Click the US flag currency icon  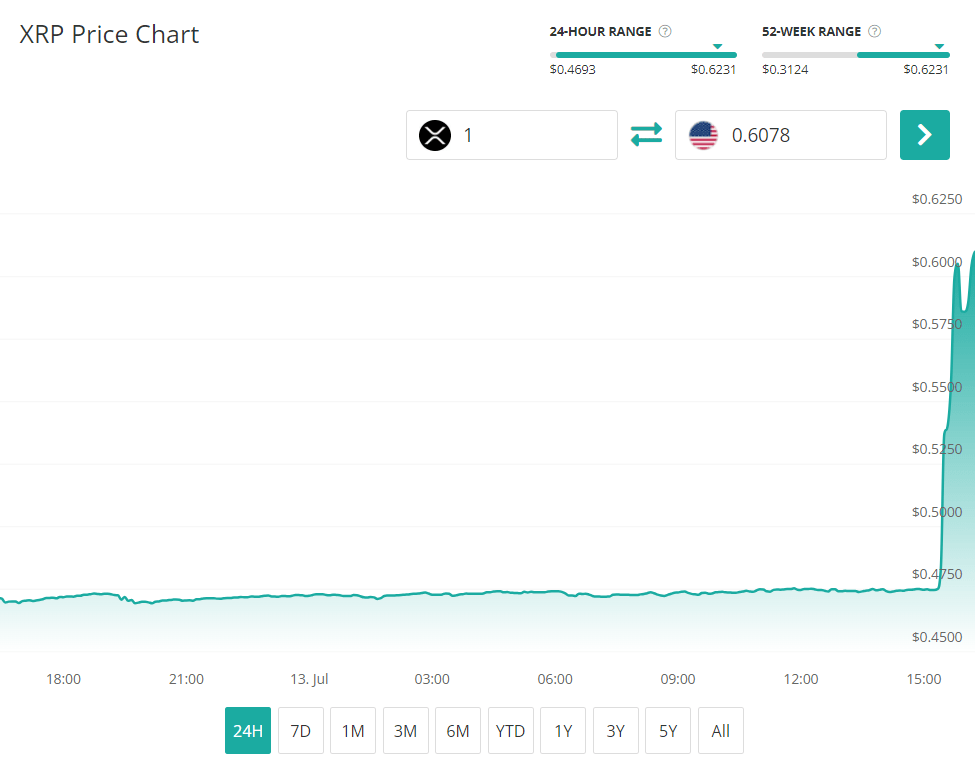point(703,135)
